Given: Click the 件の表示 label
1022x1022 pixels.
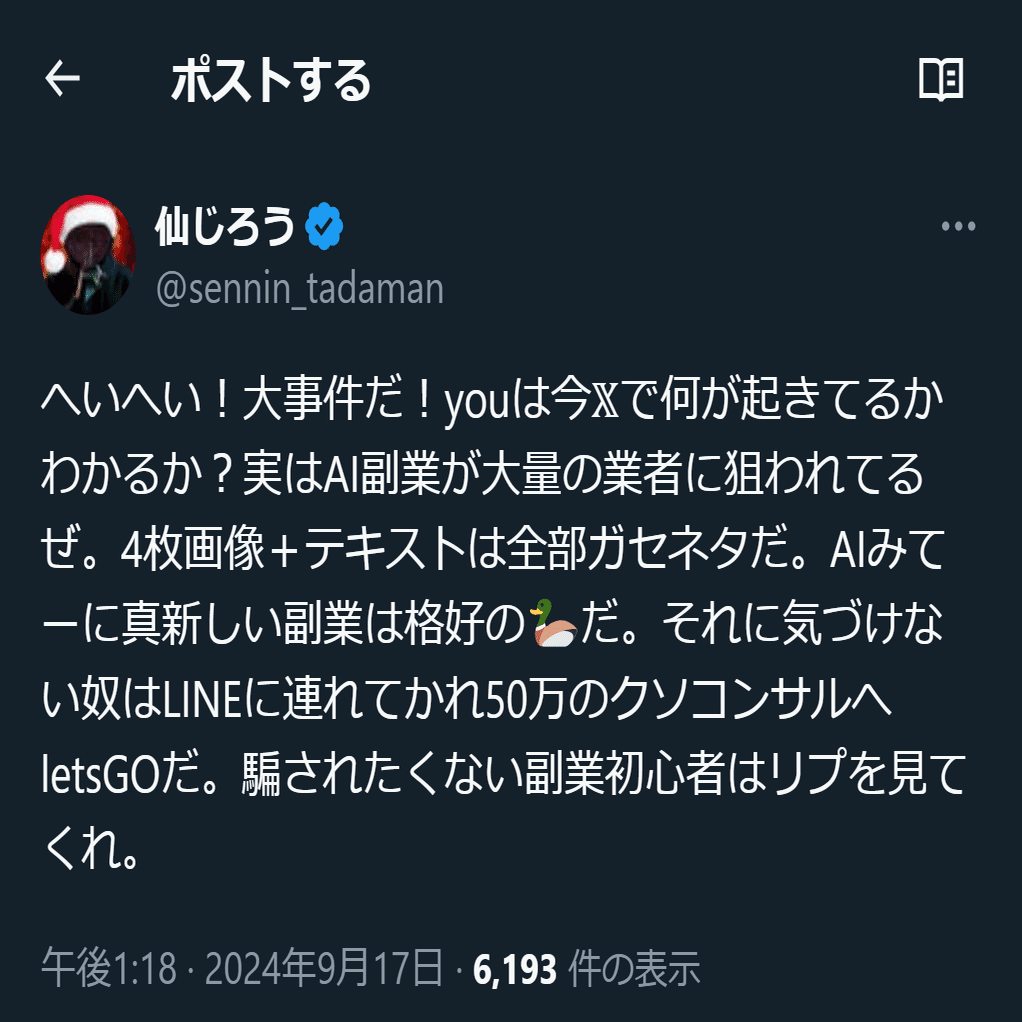Looking at the screenshot, I should [634, 968].
